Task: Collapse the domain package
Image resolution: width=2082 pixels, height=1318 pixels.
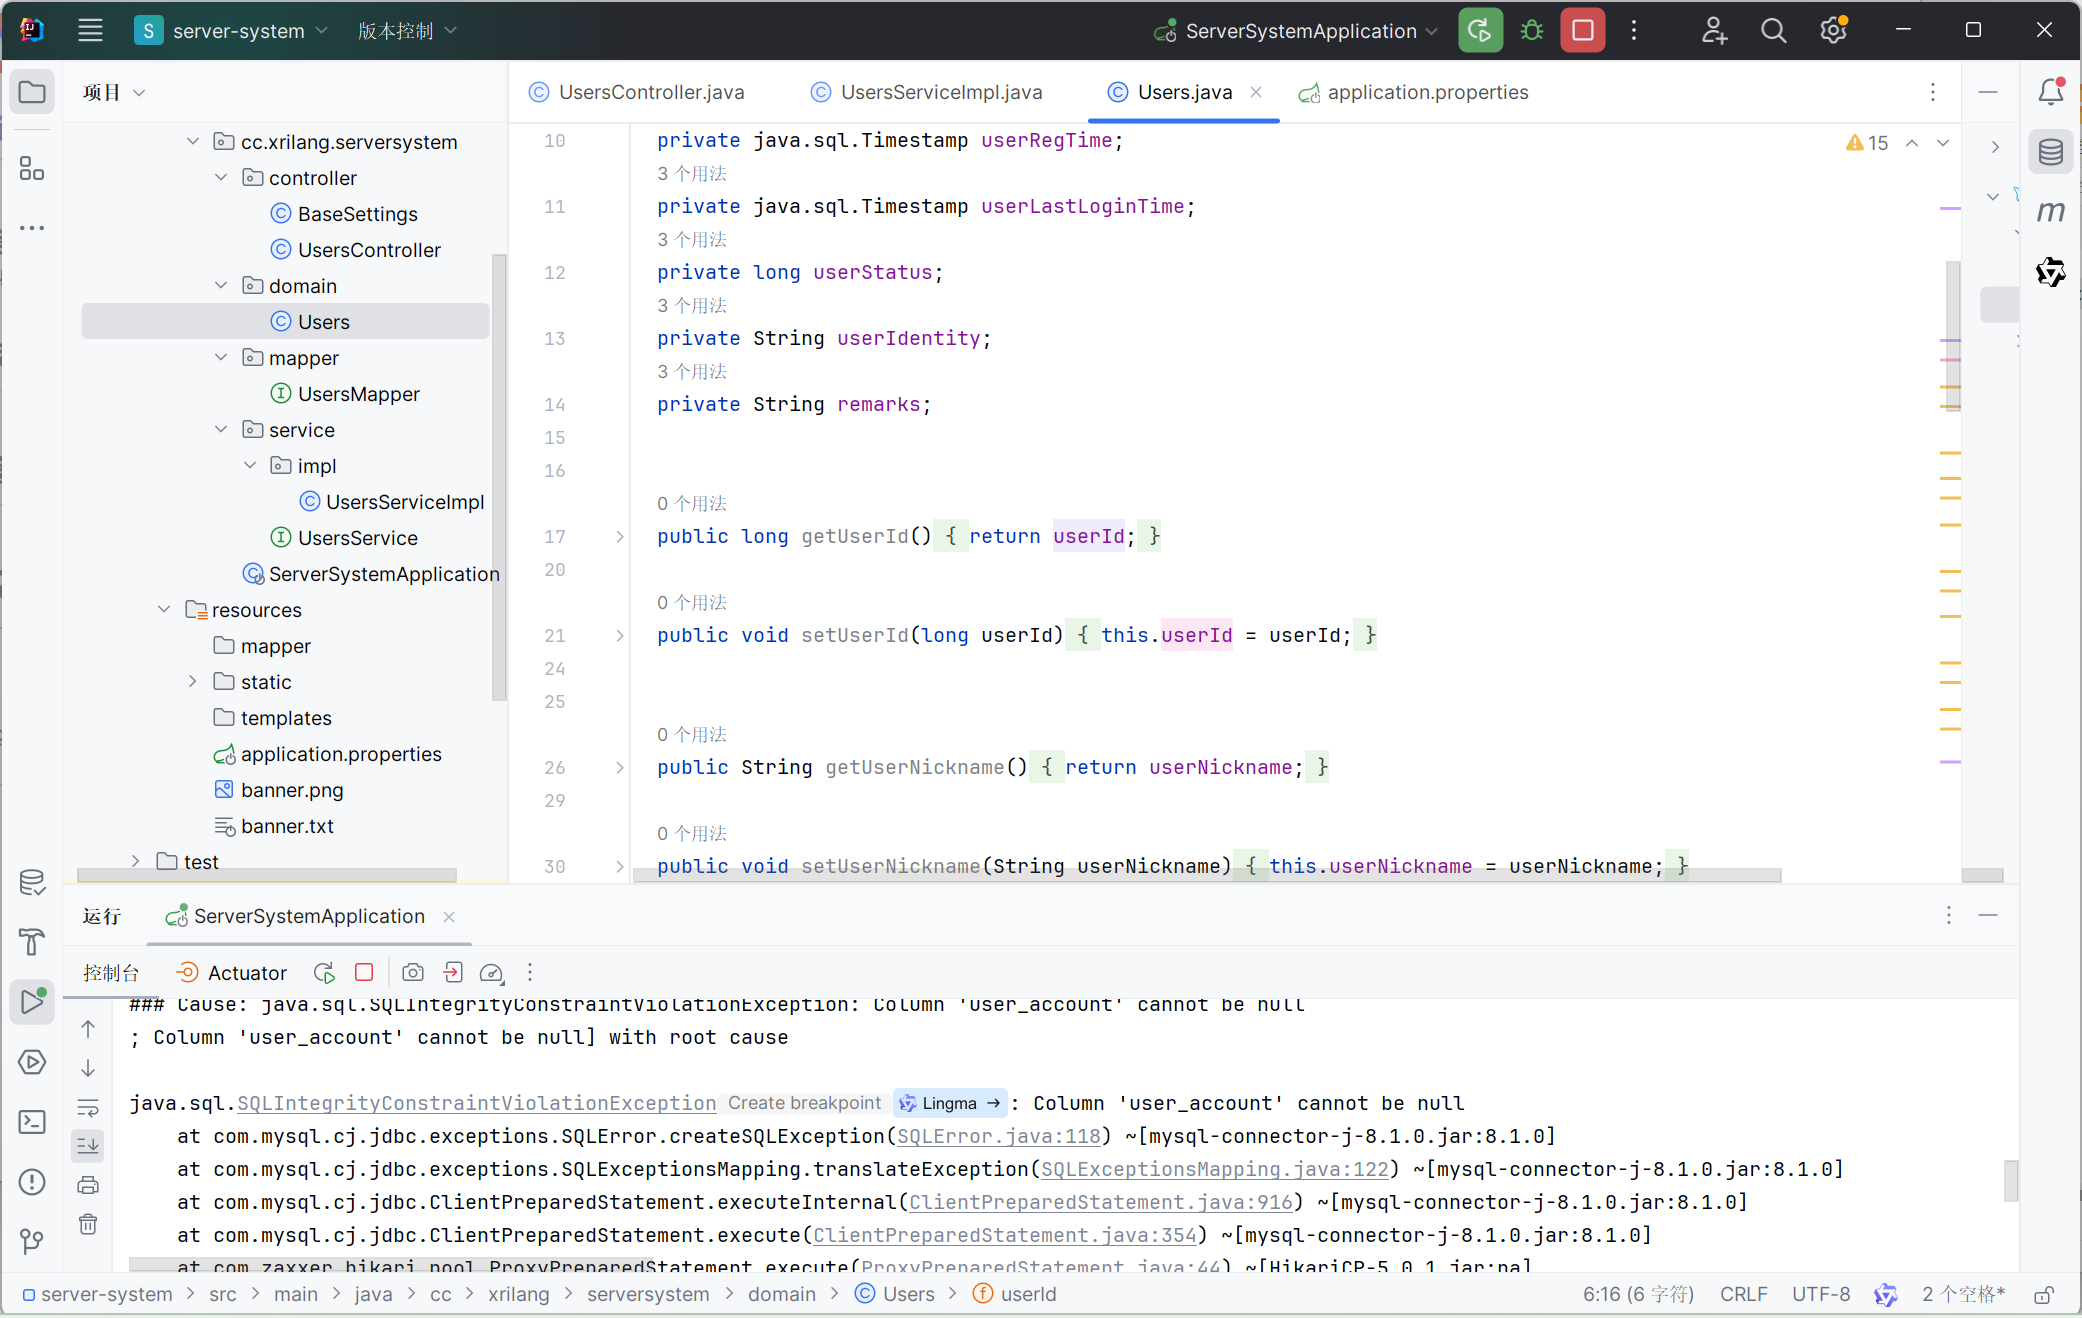Action: point(221,286)
